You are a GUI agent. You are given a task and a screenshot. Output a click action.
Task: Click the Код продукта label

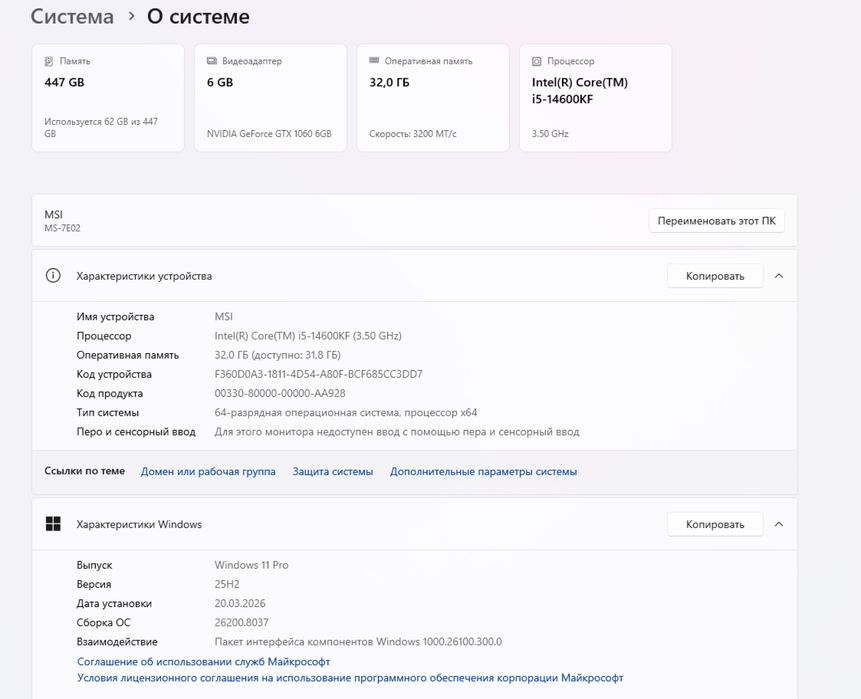coord(110,393)
